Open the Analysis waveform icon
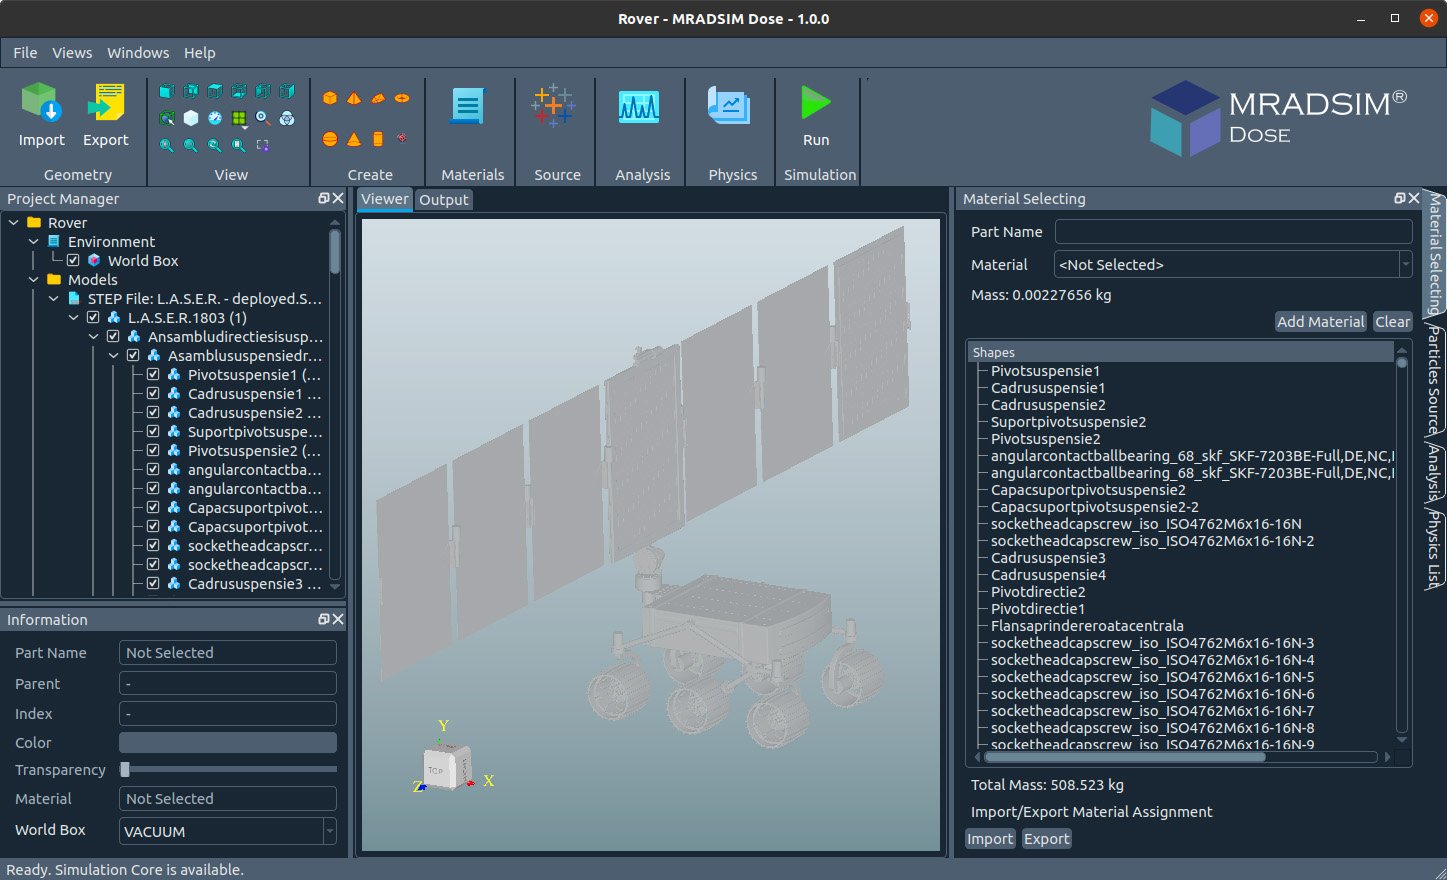This screenshot has height=880, width=1447. click(x=639, y=106)
